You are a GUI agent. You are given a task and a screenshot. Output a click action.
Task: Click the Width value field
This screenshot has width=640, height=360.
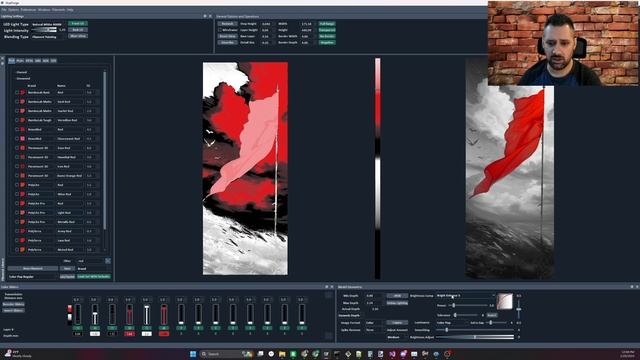(307, 24)
